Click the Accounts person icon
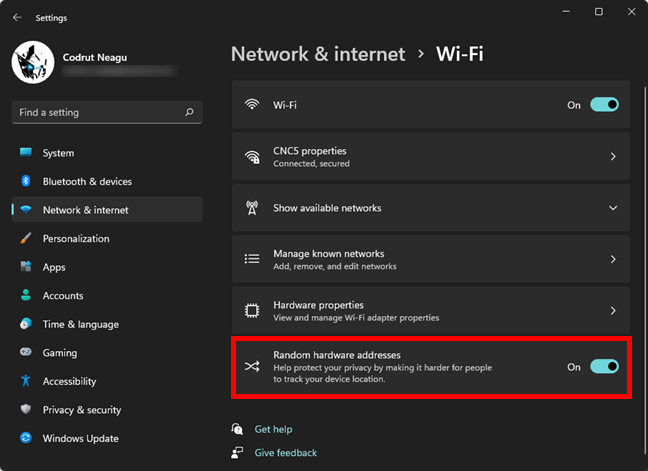The width and height of the screenshot is (648, 471). coord(26,295)
